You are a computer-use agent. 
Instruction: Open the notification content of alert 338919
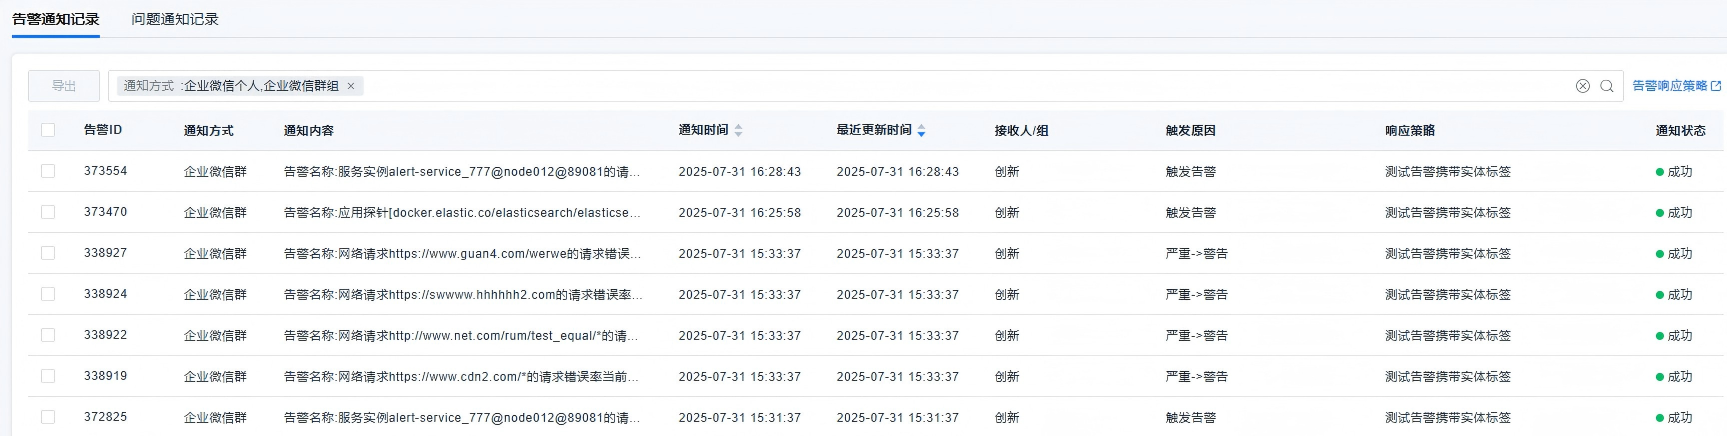[461, 377]
